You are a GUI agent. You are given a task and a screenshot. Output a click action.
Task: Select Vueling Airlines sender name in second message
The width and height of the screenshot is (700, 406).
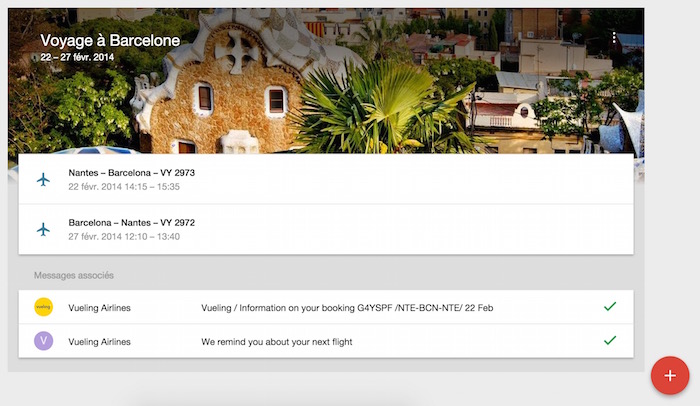coord(99,342)
